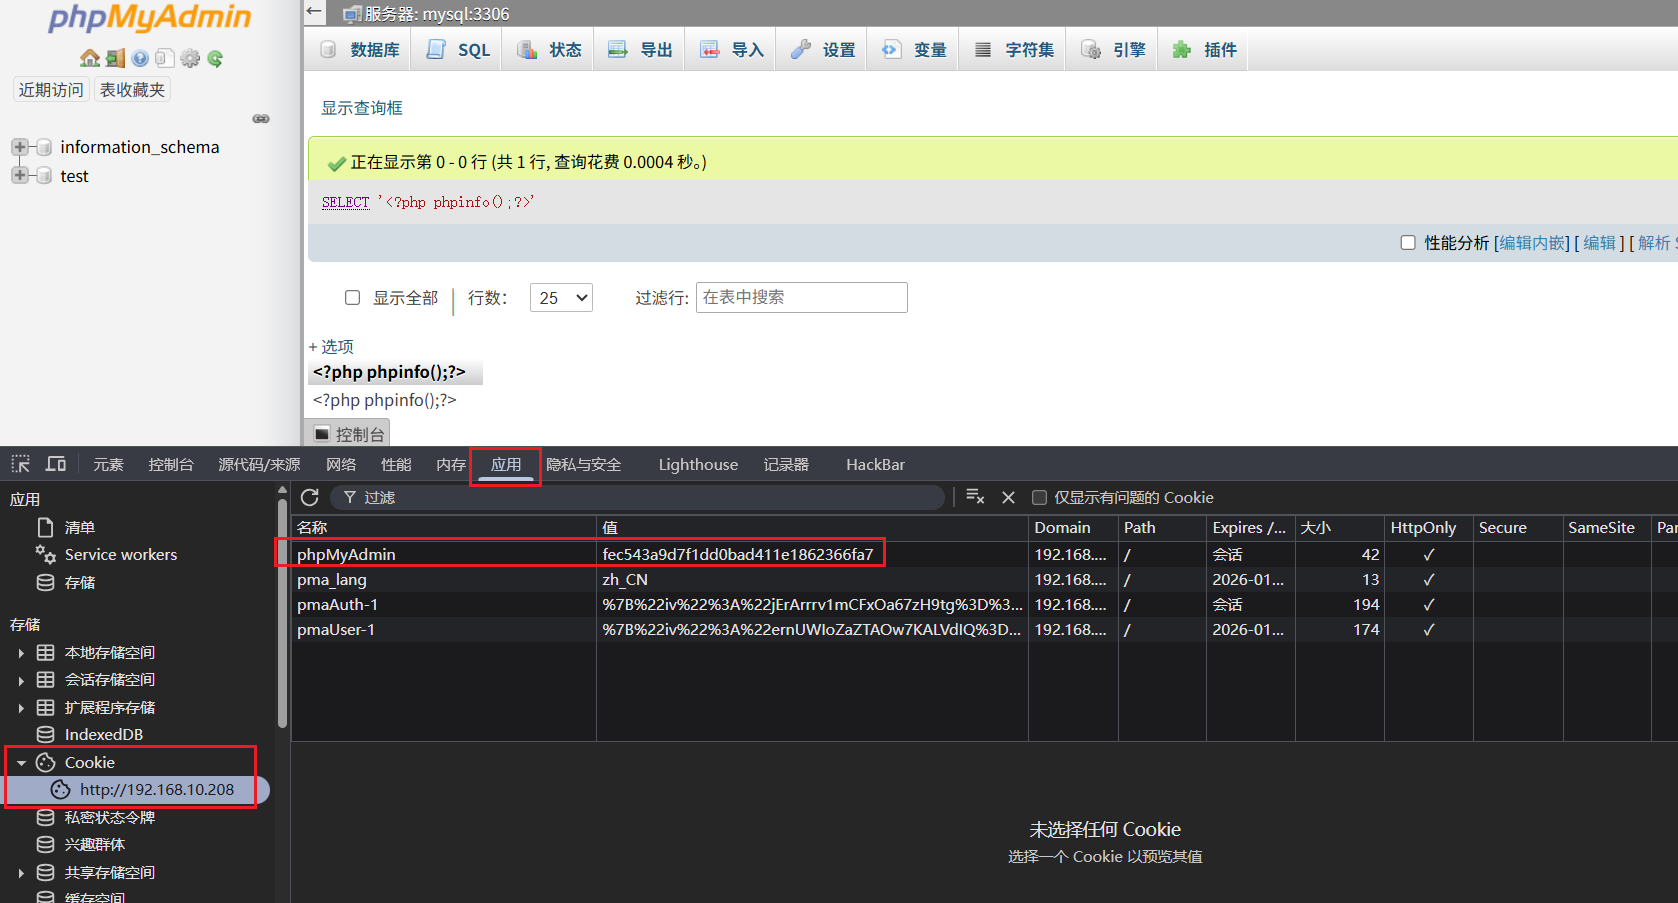This screenshot has width=1678, height=903.
Task: Expand the 本地存储空间 tree item
Action: point(21,653)
